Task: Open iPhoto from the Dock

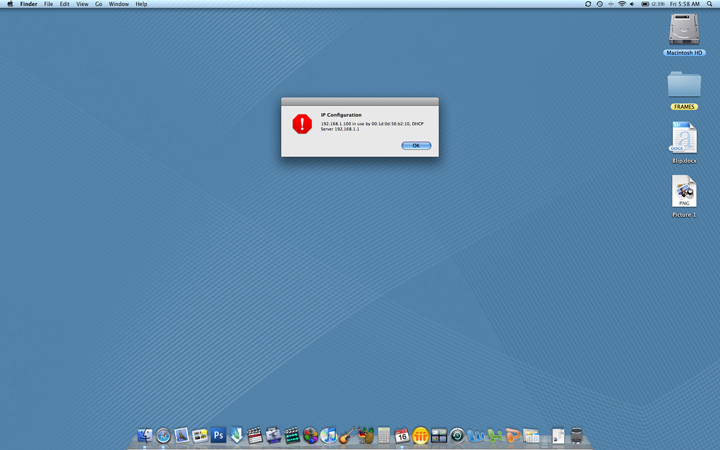Action: (200, 435)
